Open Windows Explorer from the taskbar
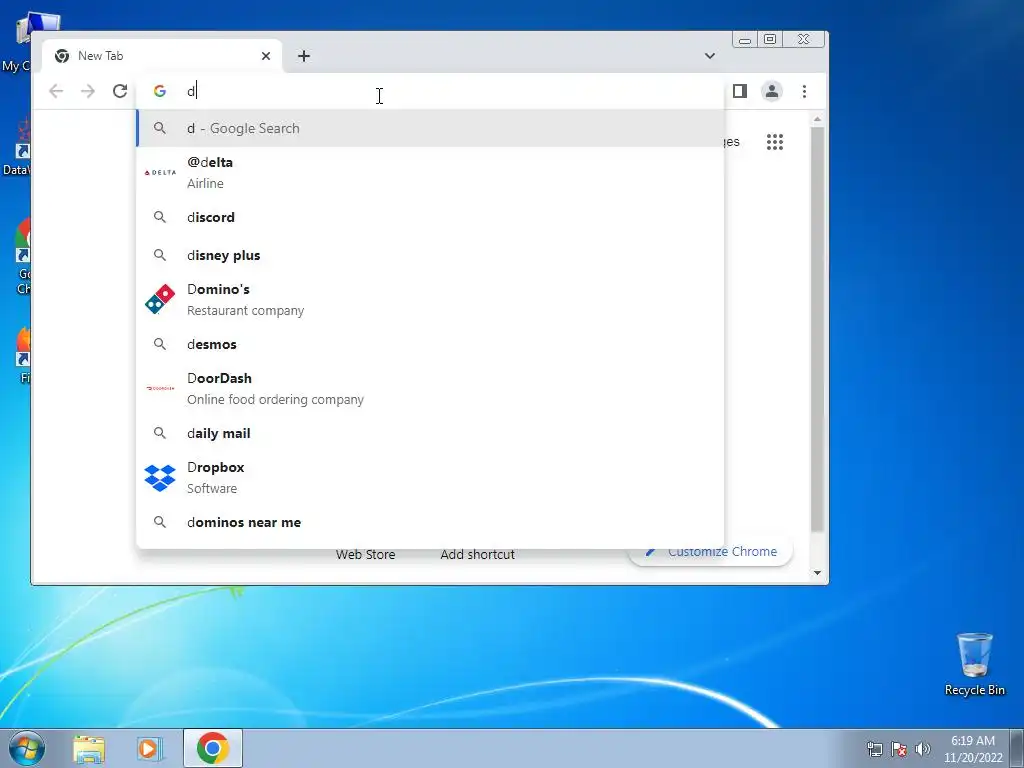This screenshot has width=1024, height=768. [89, 748]
